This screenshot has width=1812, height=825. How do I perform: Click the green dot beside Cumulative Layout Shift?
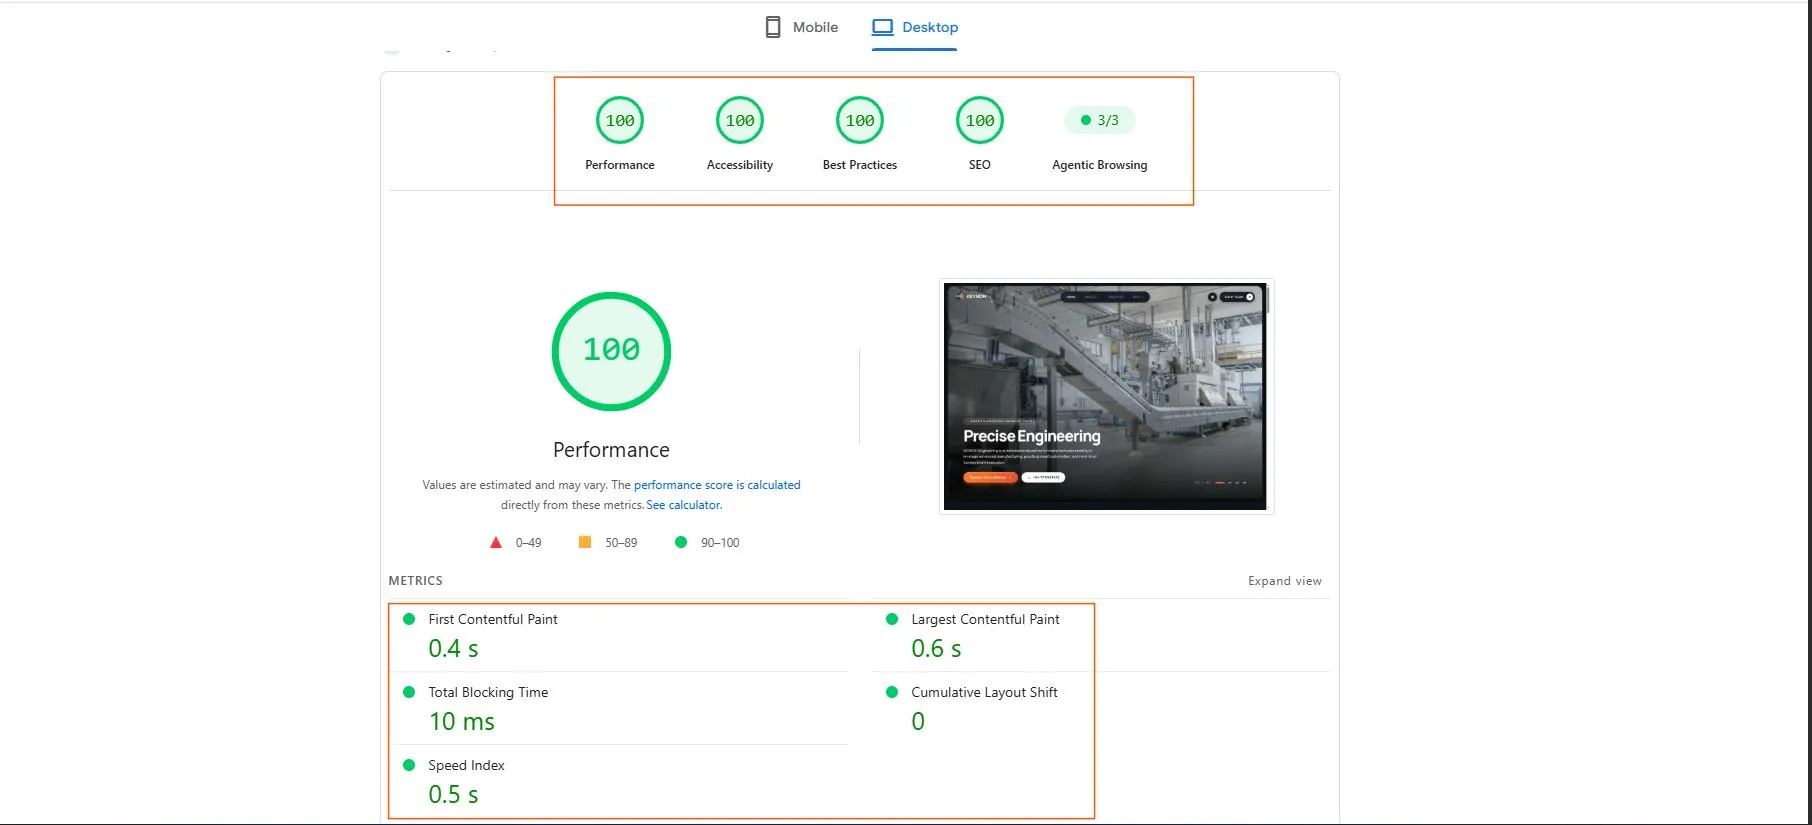coord(892,692)
